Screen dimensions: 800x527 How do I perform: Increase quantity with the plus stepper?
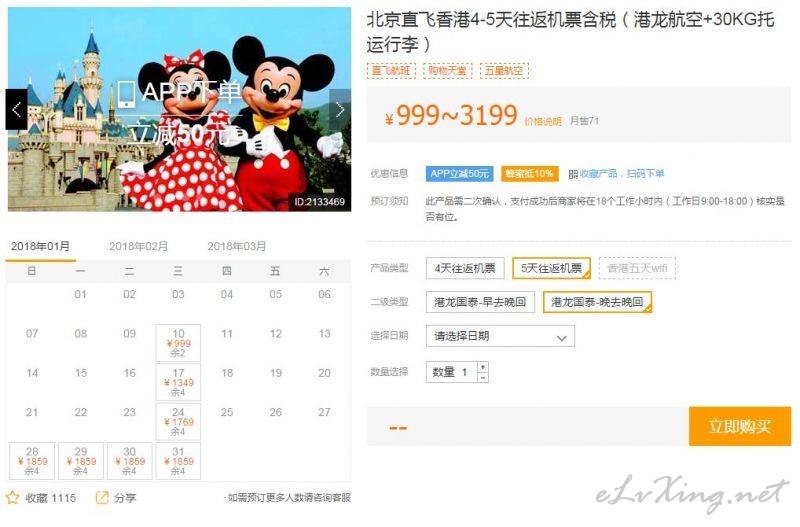pyautogui.click(x=483, y=367)
